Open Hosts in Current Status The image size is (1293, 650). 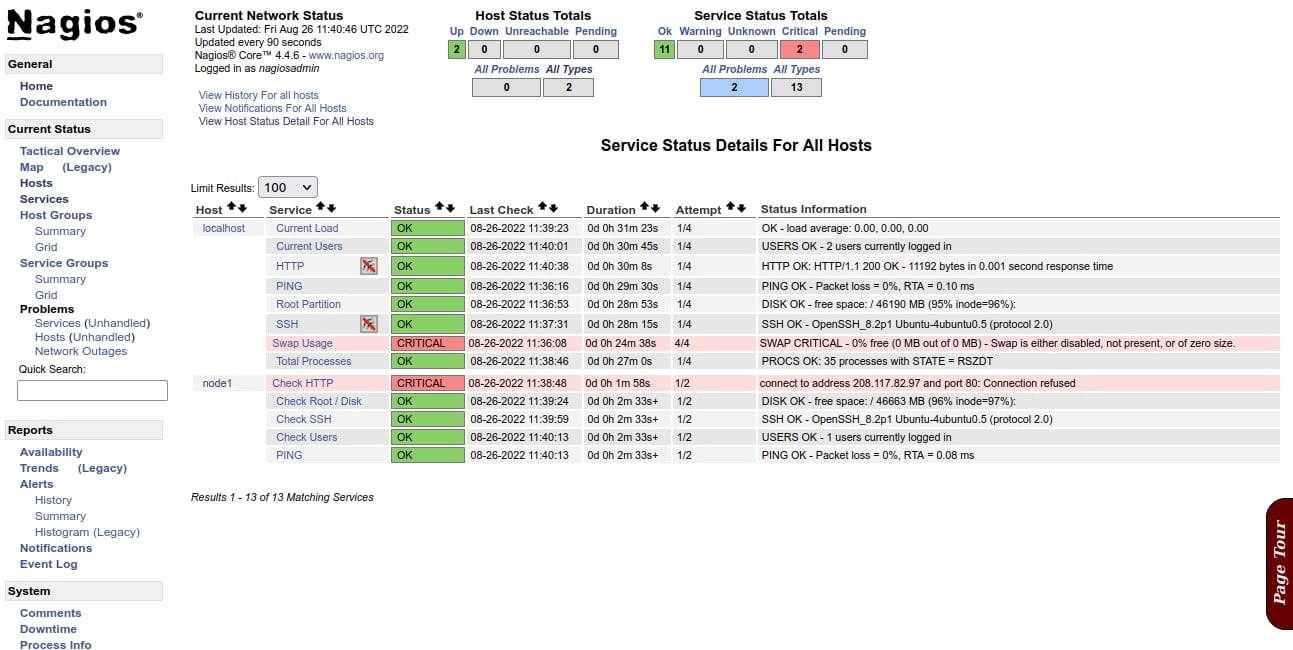tap(36, 183)
